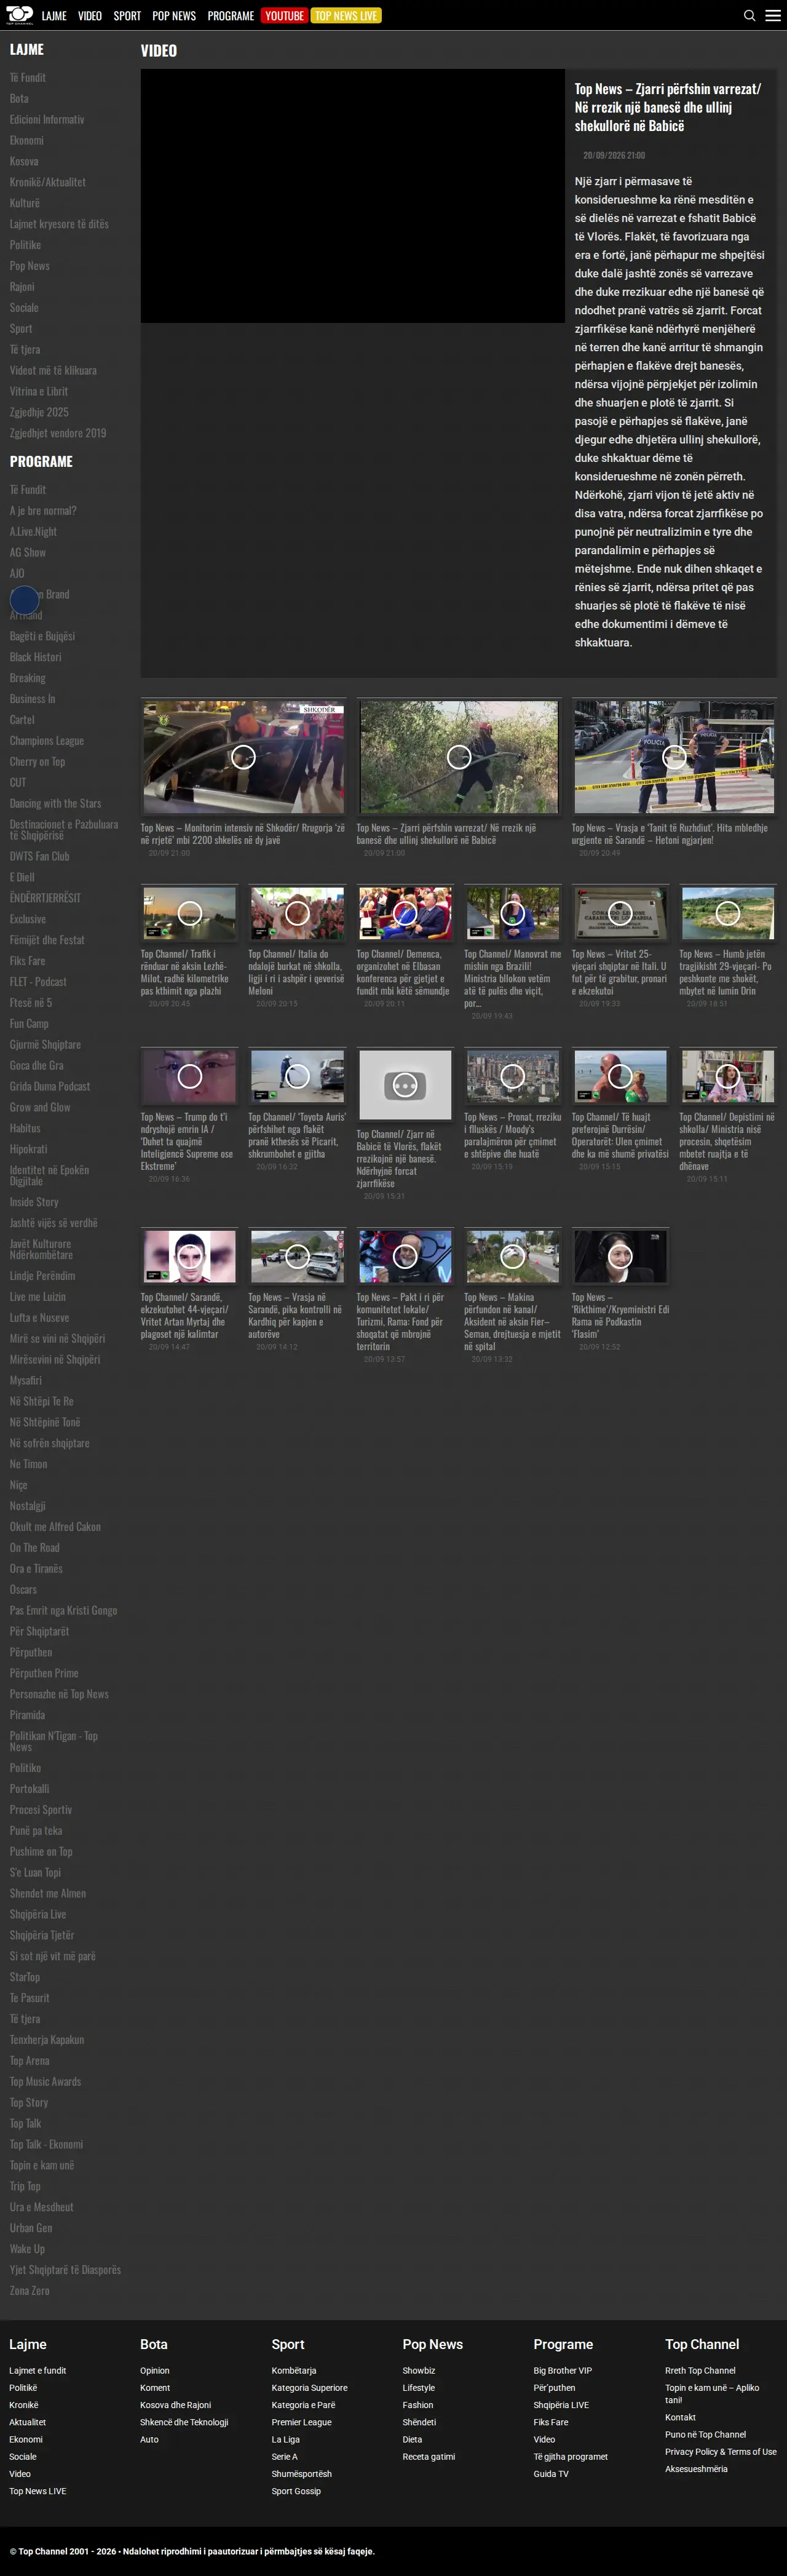Open Humb jetën 29-vjeçari video thumbnail
This screenshot has height=2576, width=787.
point(728,913)
